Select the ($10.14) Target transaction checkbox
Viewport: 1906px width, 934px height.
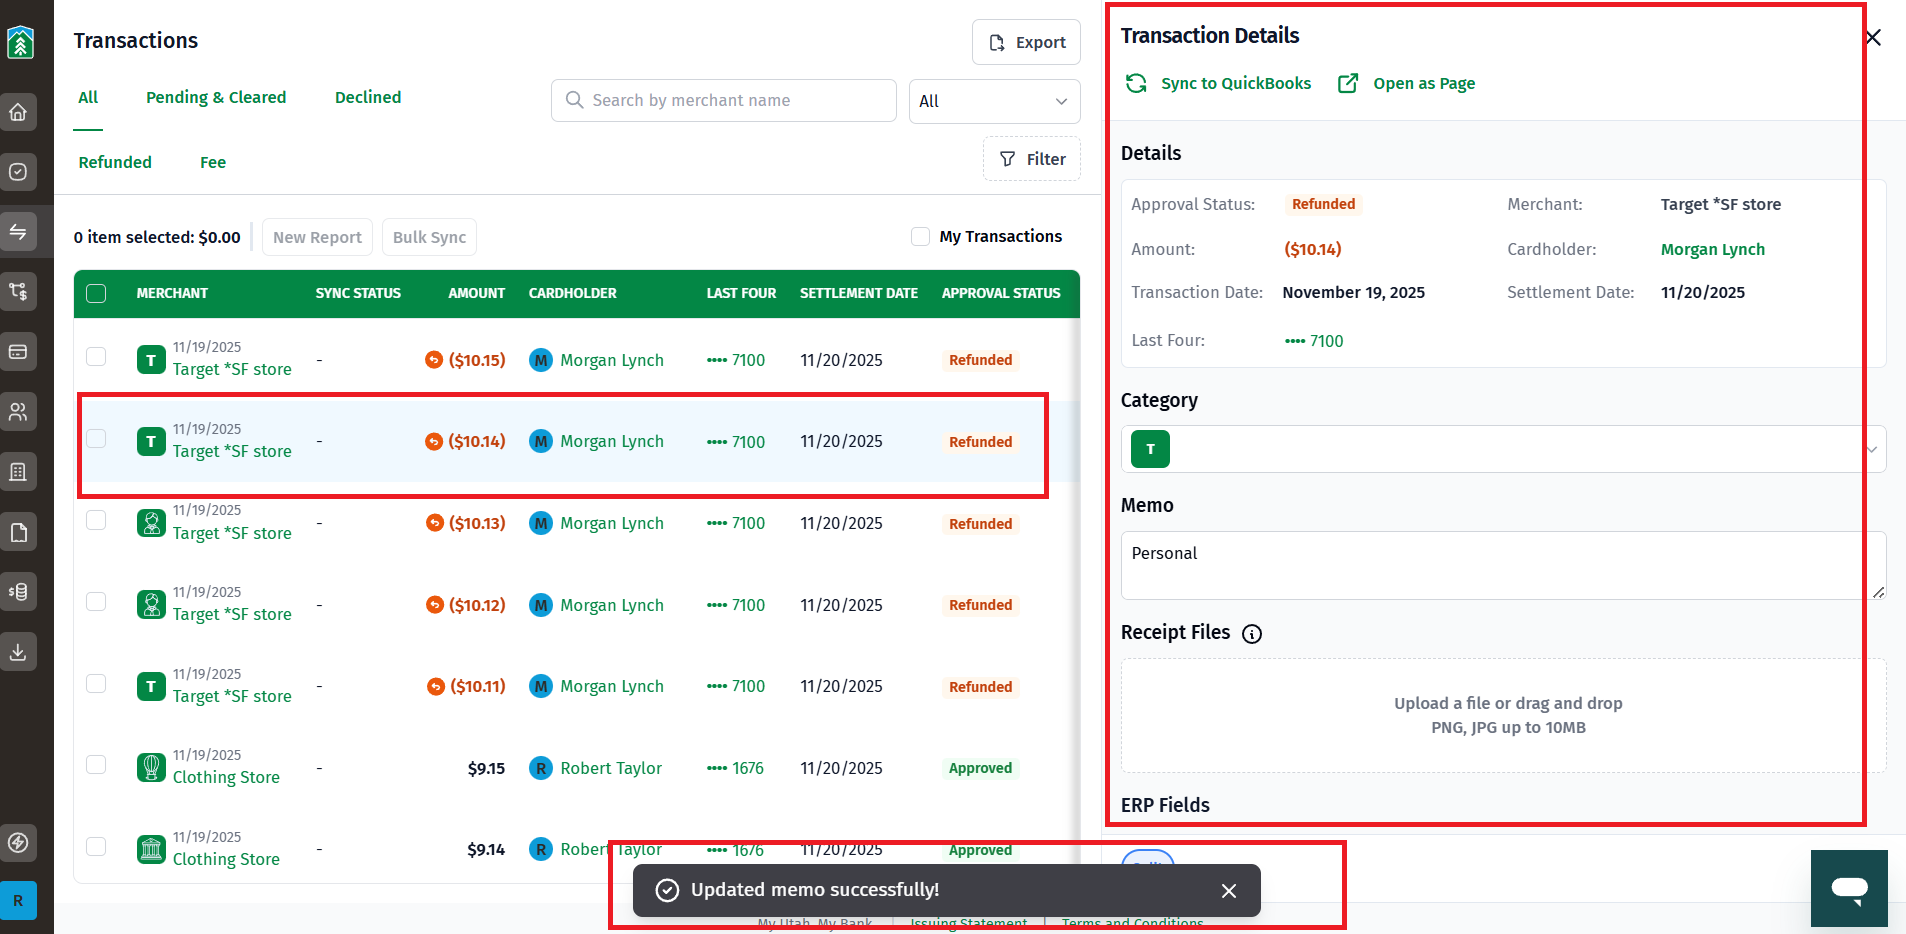(x=96, y=439)
